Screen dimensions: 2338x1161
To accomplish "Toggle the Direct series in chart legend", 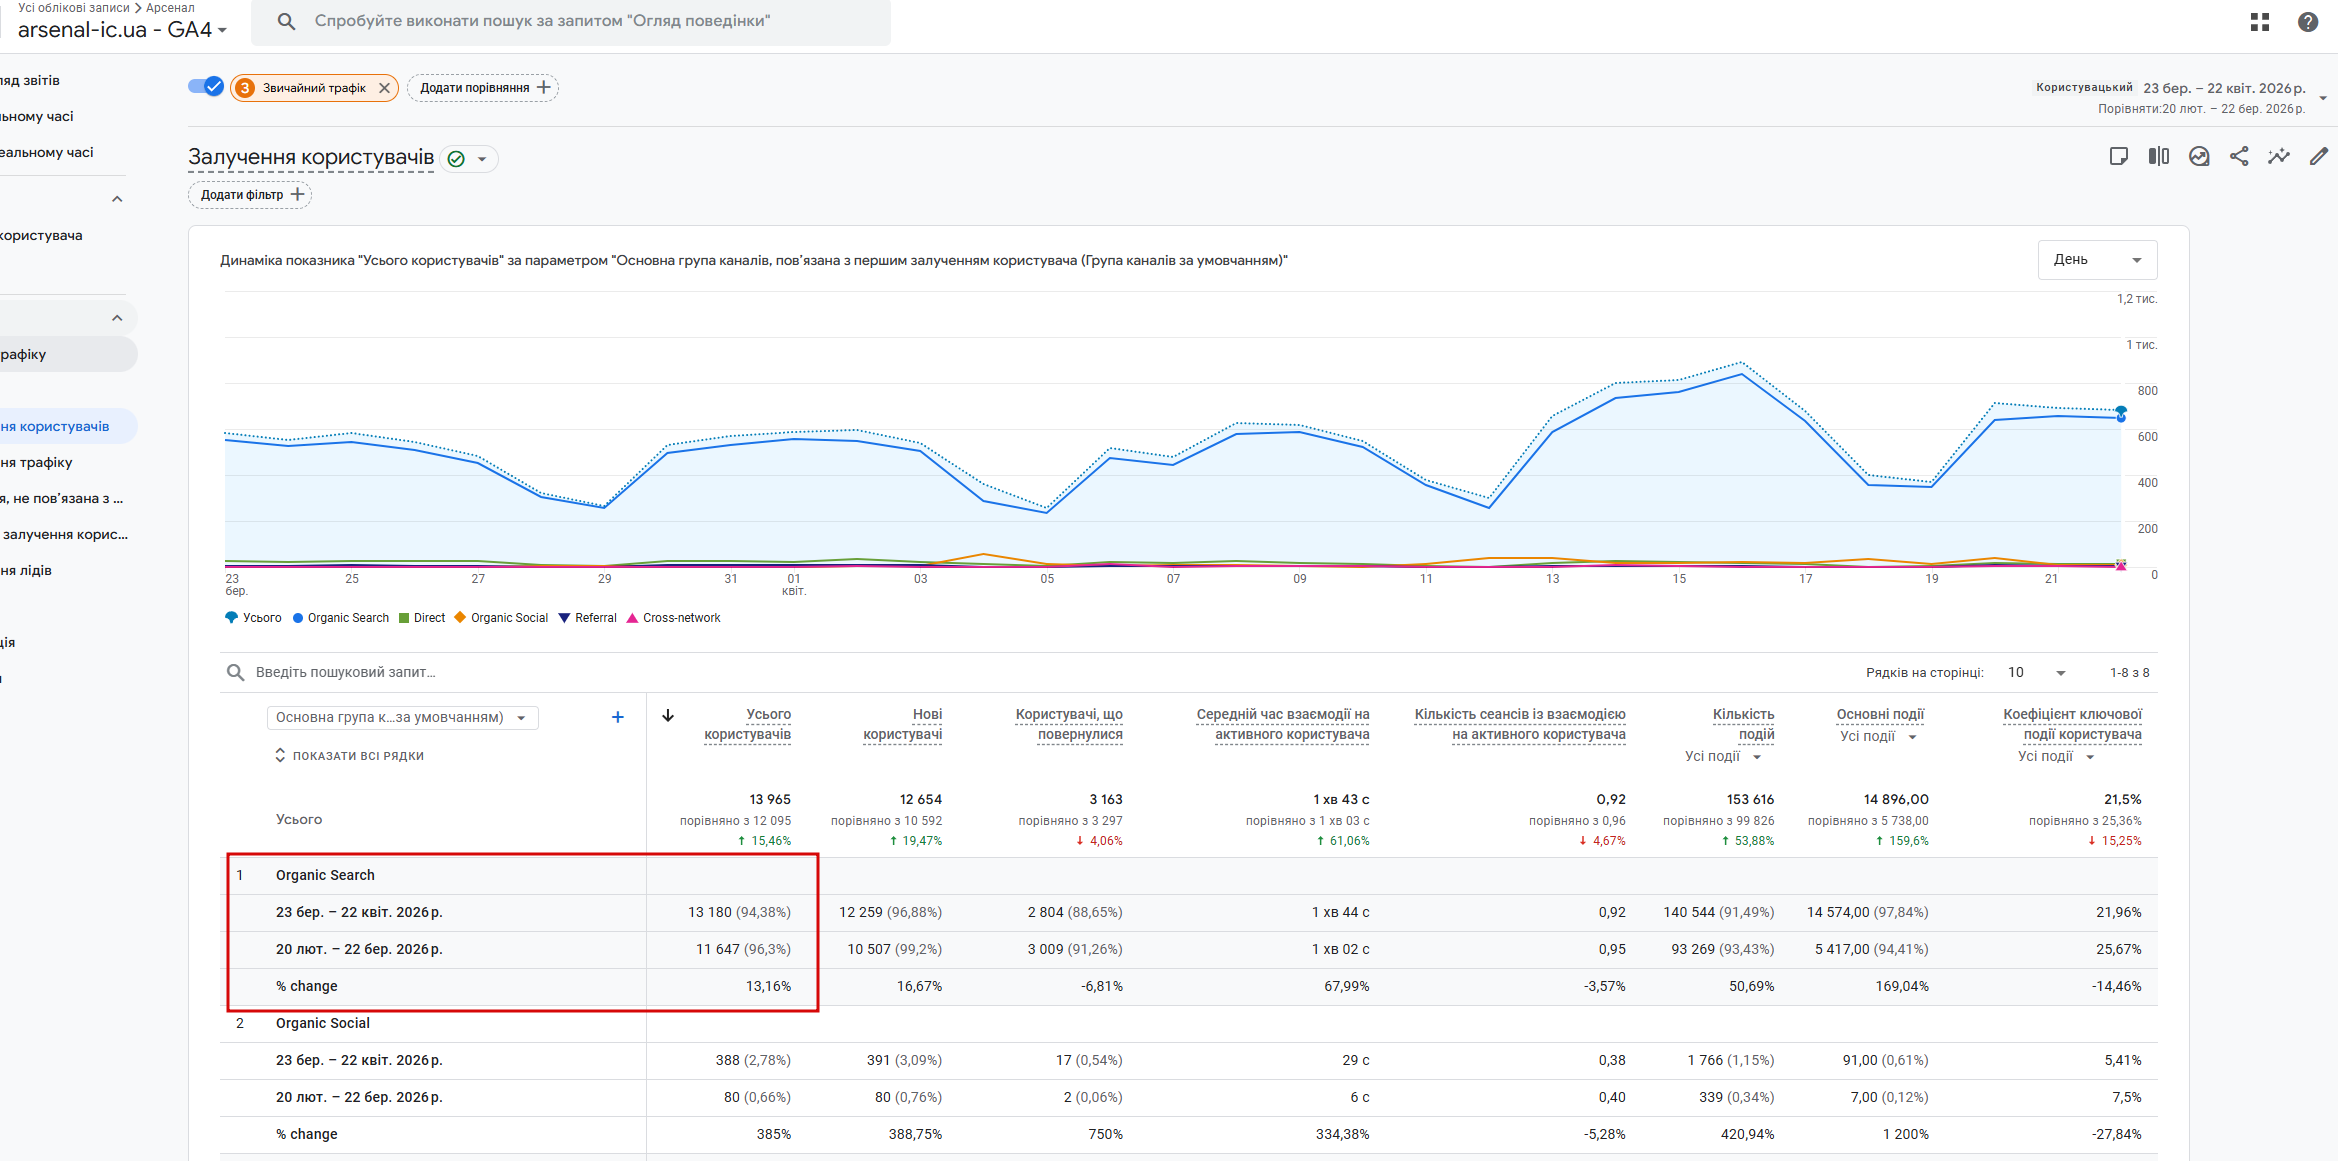I will (x=421, y=618).
